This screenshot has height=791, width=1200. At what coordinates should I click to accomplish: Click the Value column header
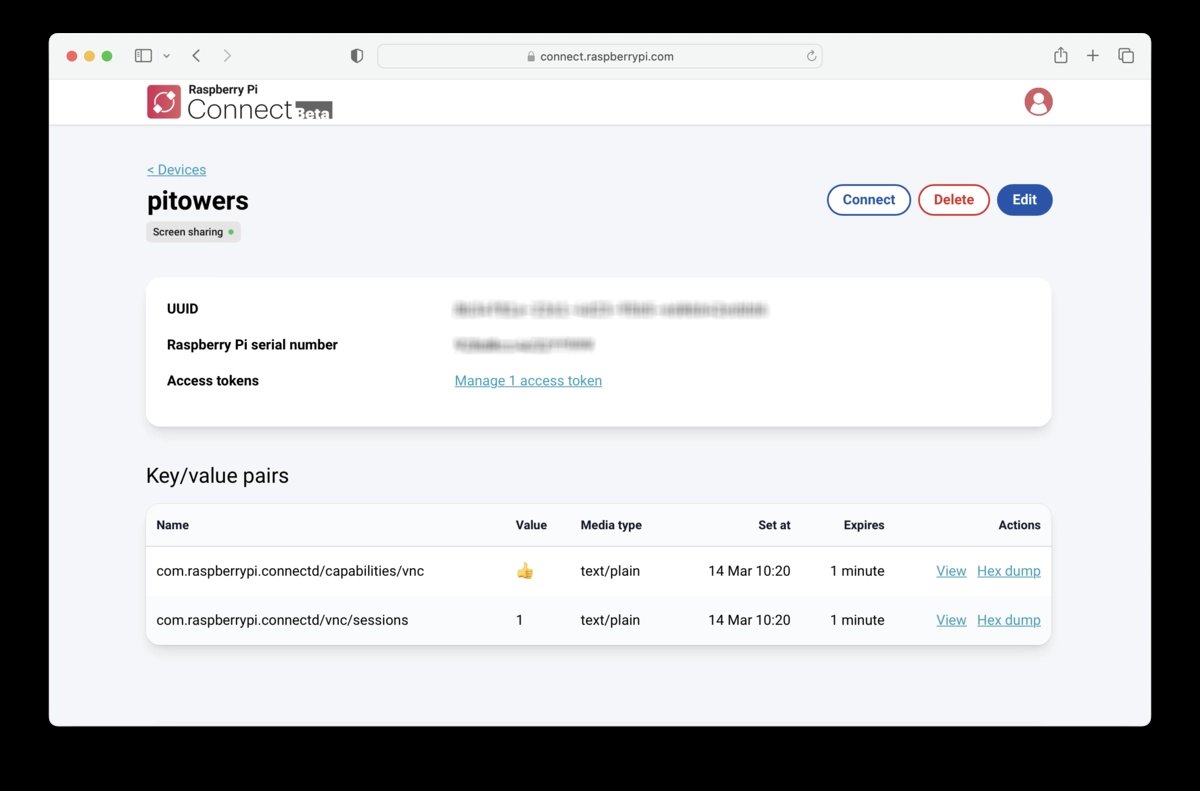531,525
